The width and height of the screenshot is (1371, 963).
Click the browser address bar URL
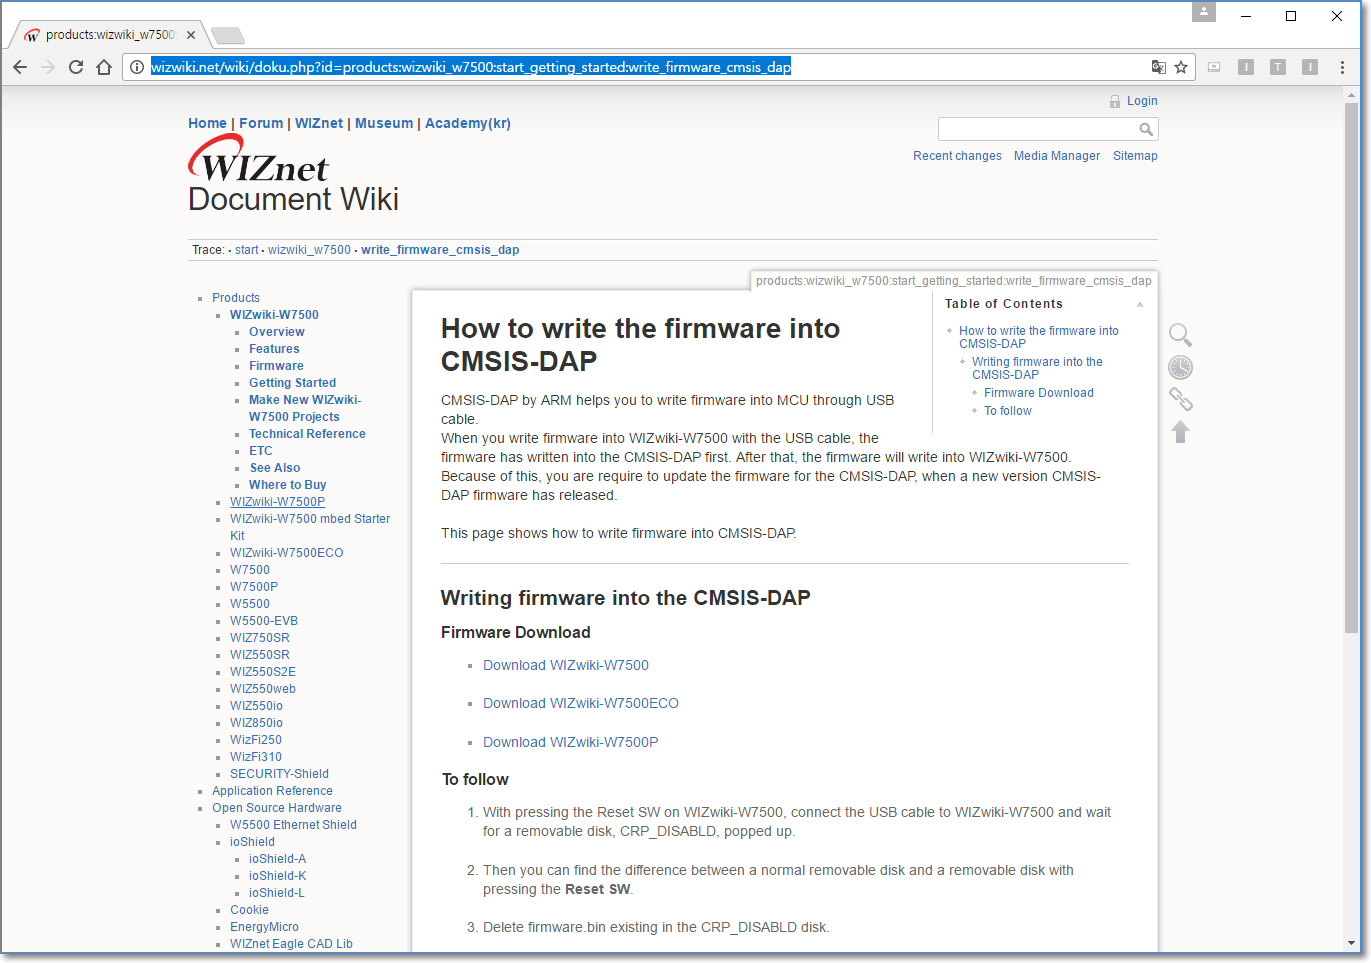(x=470, y=67)
